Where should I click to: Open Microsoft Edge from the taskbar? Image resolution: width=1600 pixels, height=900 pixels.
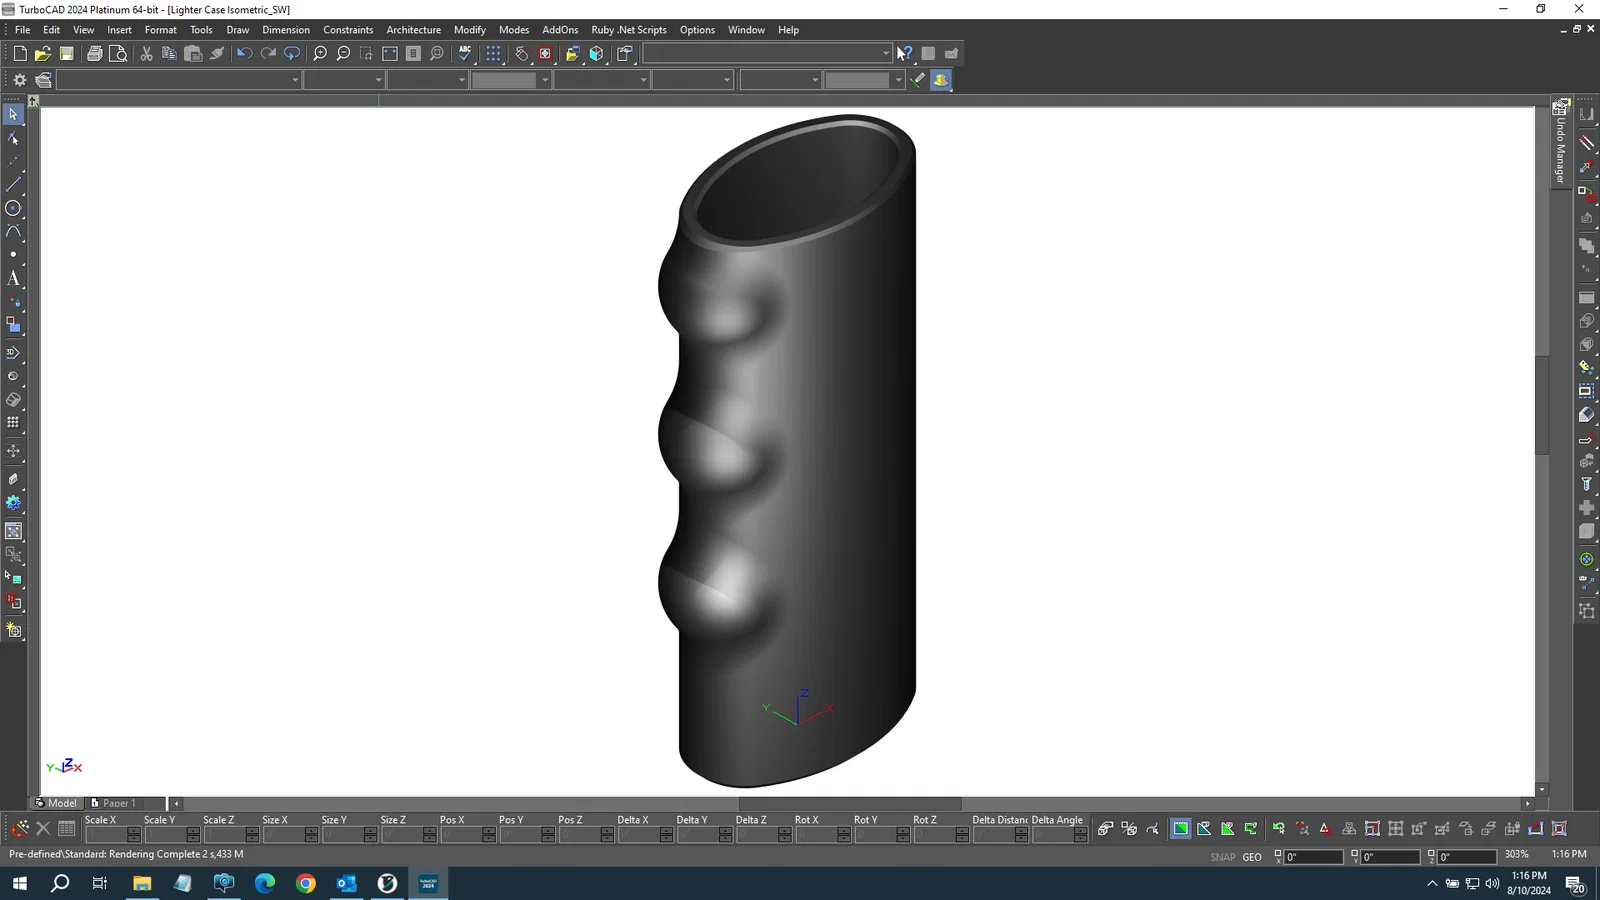[265, 883]
